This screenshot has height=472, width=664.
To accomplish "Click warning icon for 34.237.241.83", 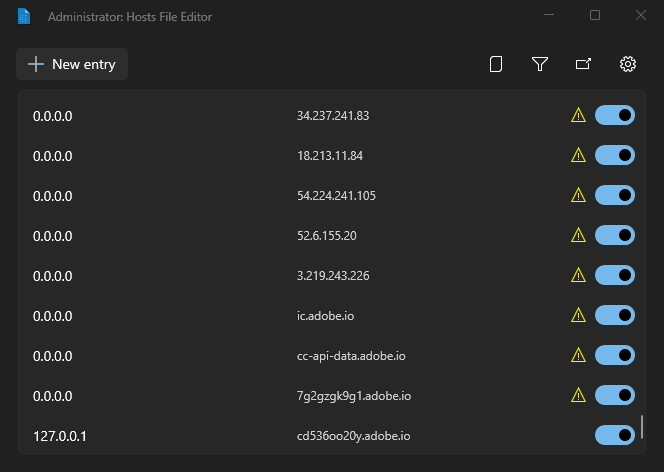I will point(578,116).
